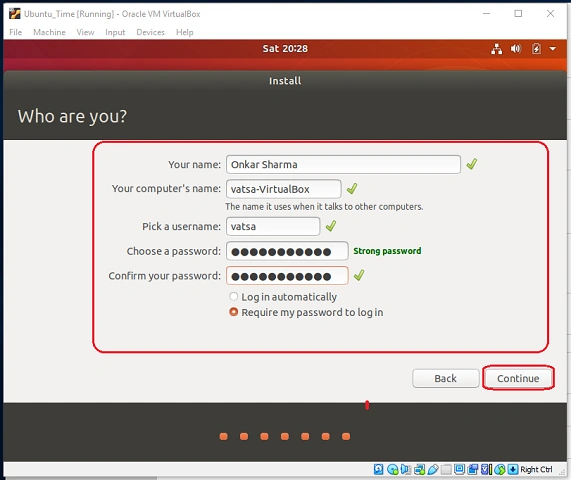Click the shared folders icon in VirtualBox status bar
The image size is (571, 480).
point(446,469)
